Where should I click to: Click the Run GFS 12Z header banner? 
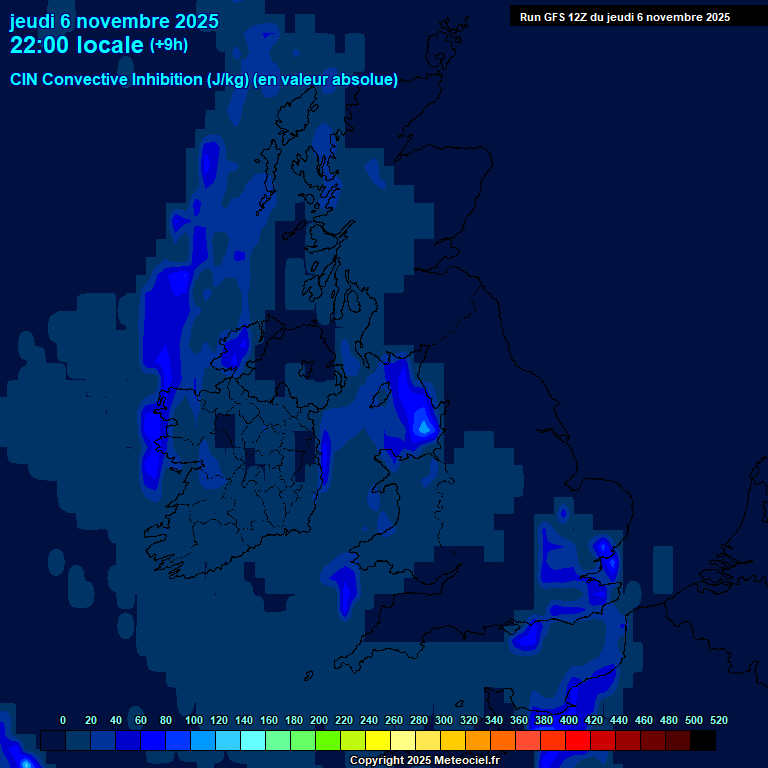(x=624, y=17)
